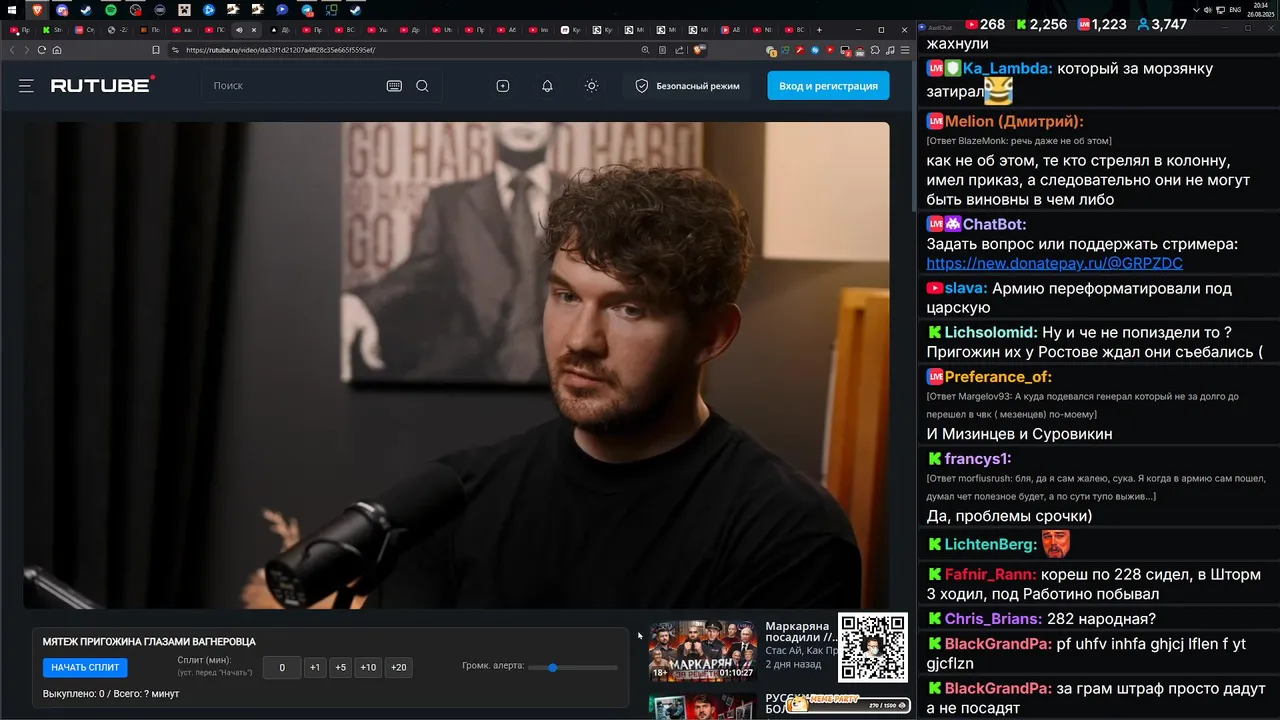Click the share page icon in address bar

point(679,50)
